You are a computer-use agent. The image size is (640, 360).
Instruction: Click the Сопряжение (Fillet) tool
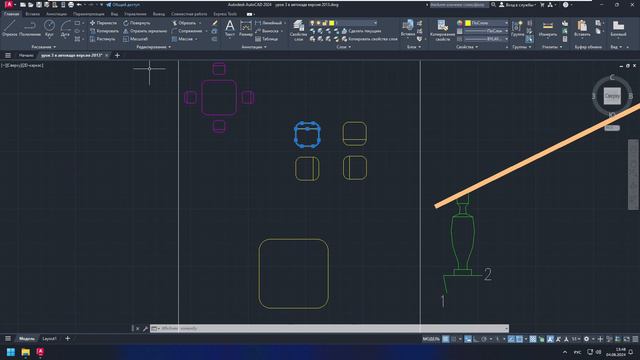pyautogui.click(x=187, y=31)
